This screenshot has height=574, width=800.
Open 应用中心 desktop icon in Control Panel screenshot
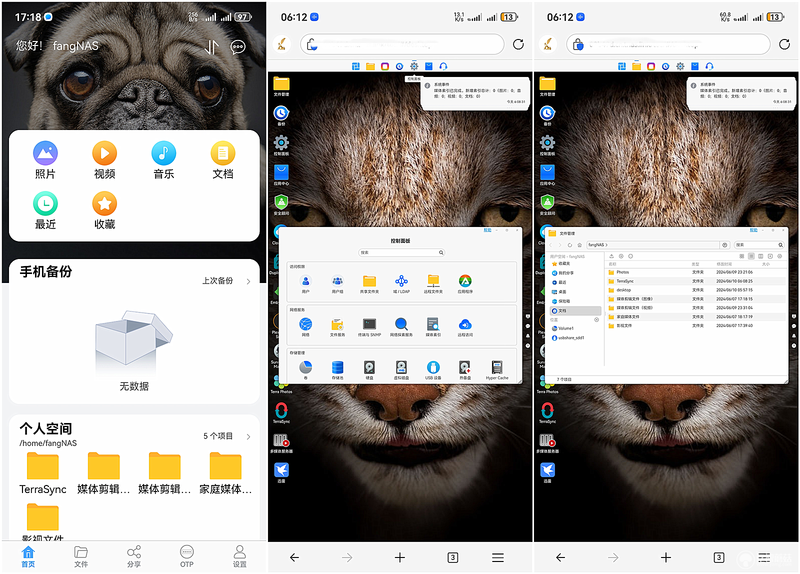click(x=281, y=175)
